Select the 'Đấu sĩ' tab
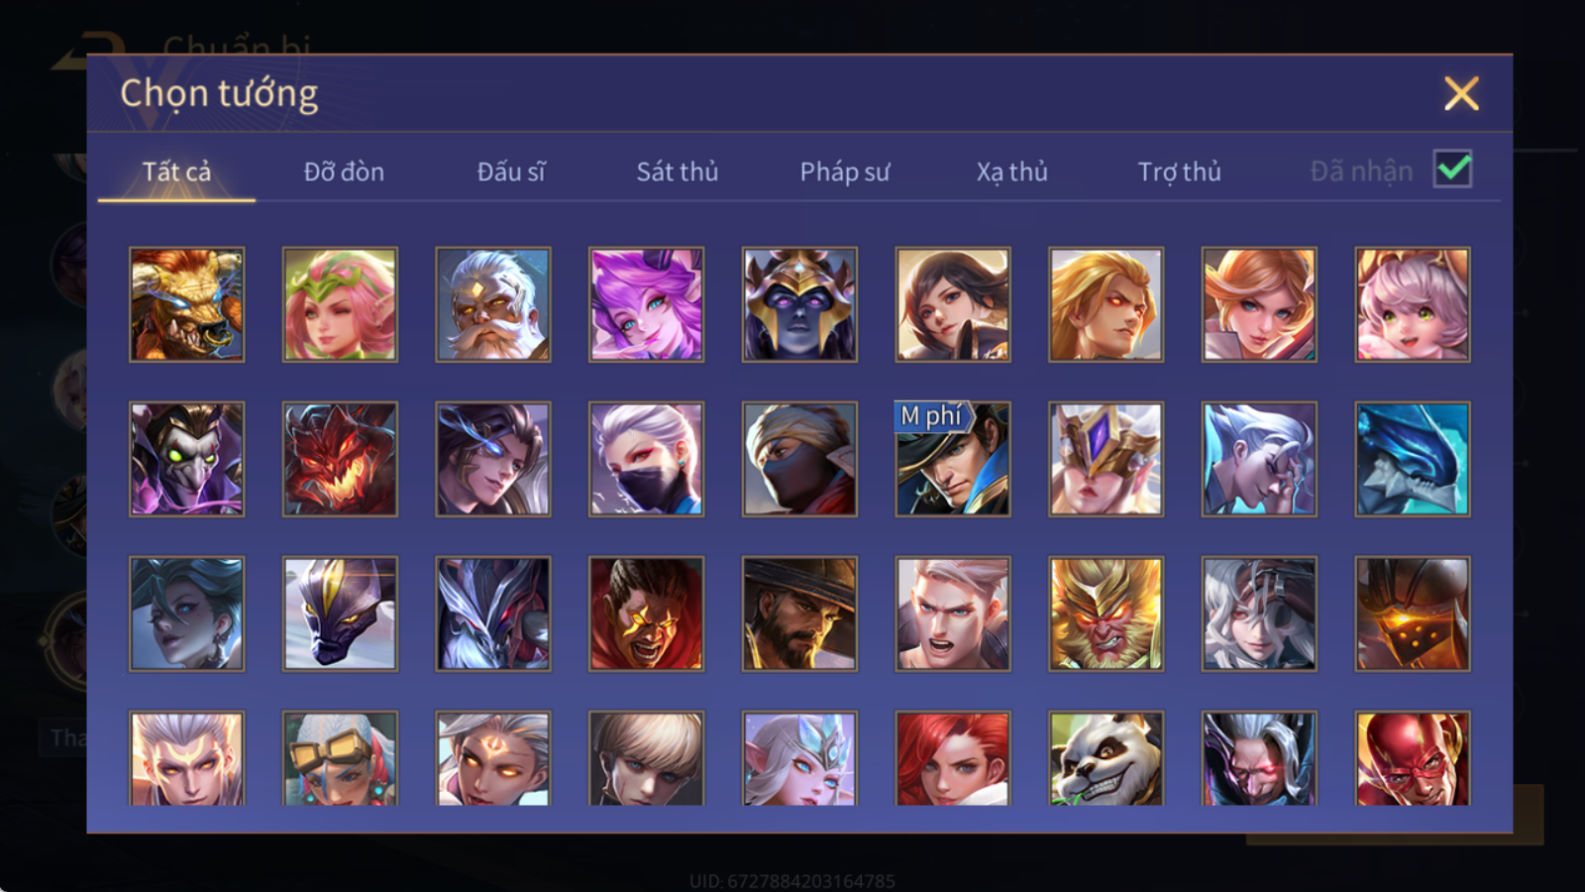 [x=511, y=172]
